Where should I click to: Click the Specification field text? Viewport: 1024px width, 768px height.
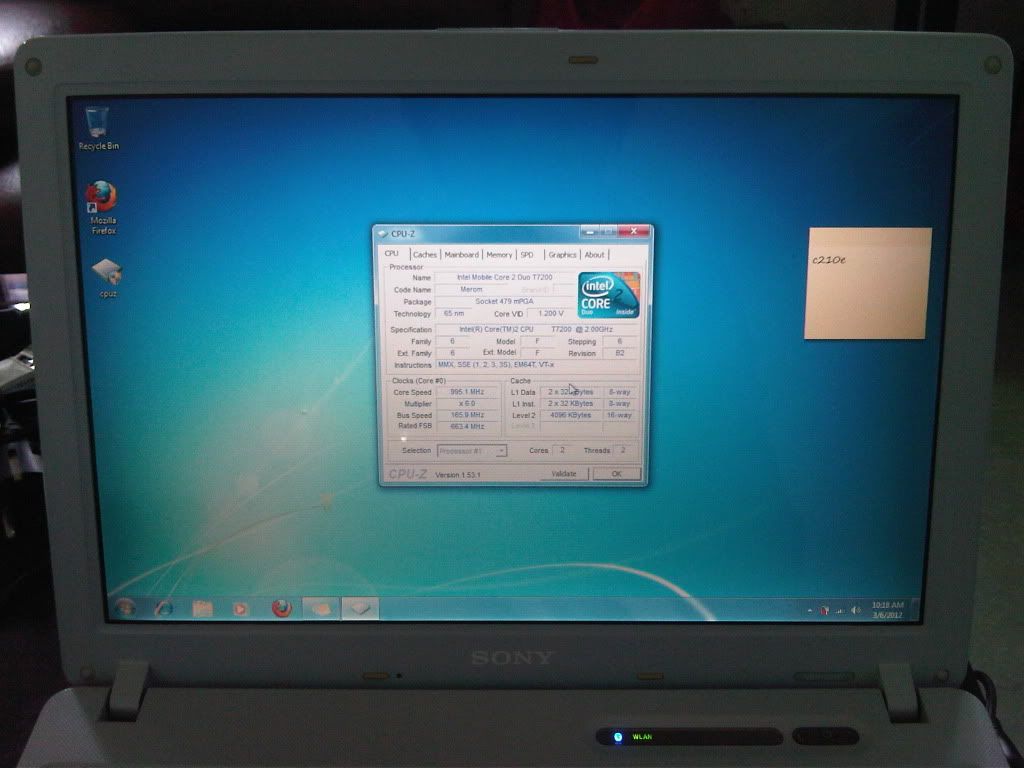(x=536, y=329)
